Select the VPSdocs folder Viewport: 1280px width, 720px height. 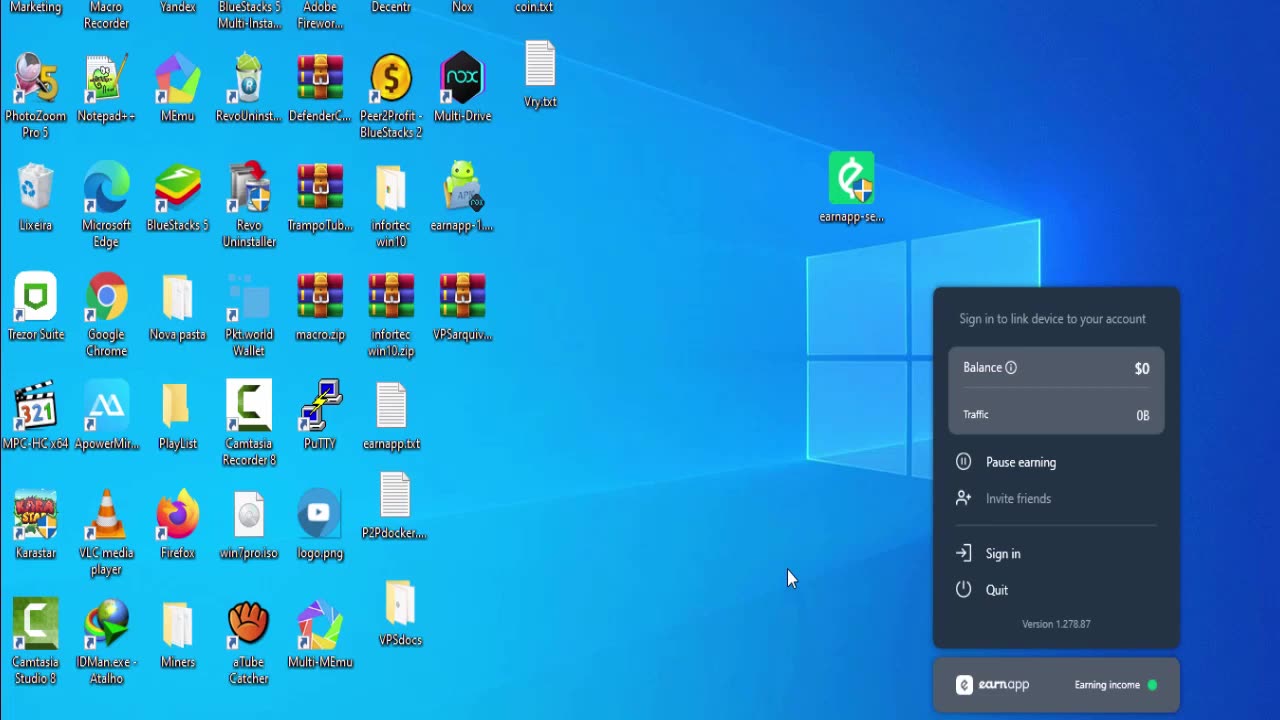point(400,612)
